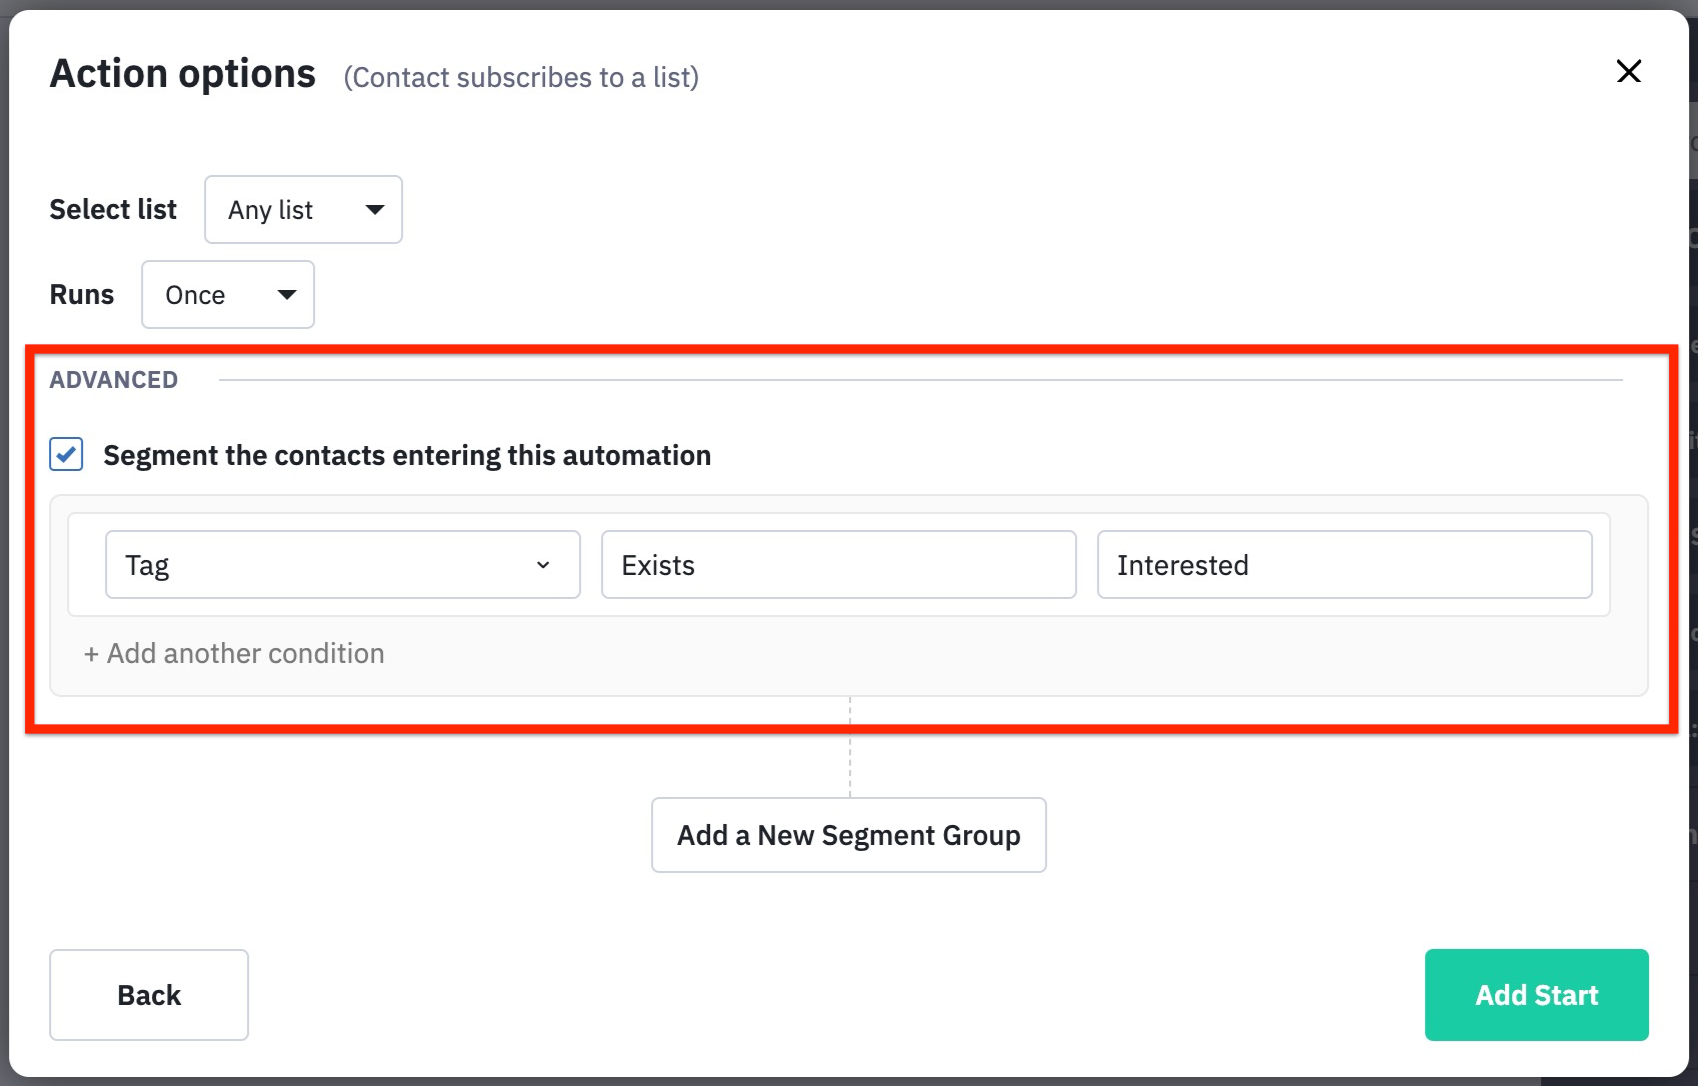
Task: Go back with the Back button
Action: click(x=149, y=995)
